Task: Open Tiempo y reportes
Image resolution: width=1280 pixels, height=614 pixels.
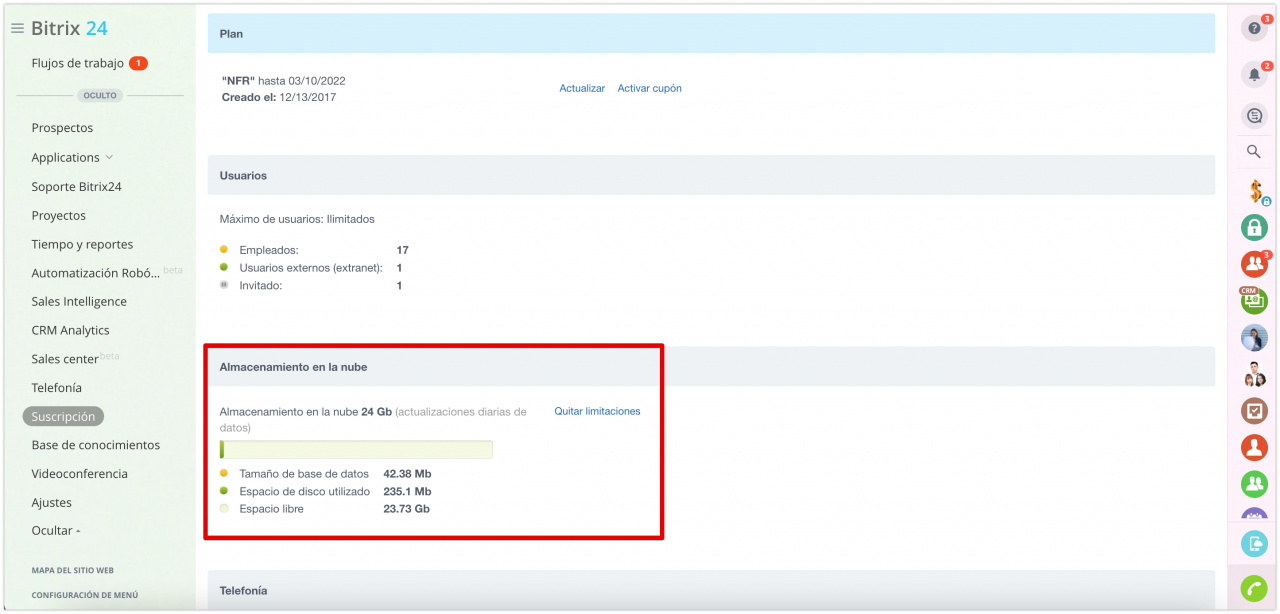Action: [82, 244]
